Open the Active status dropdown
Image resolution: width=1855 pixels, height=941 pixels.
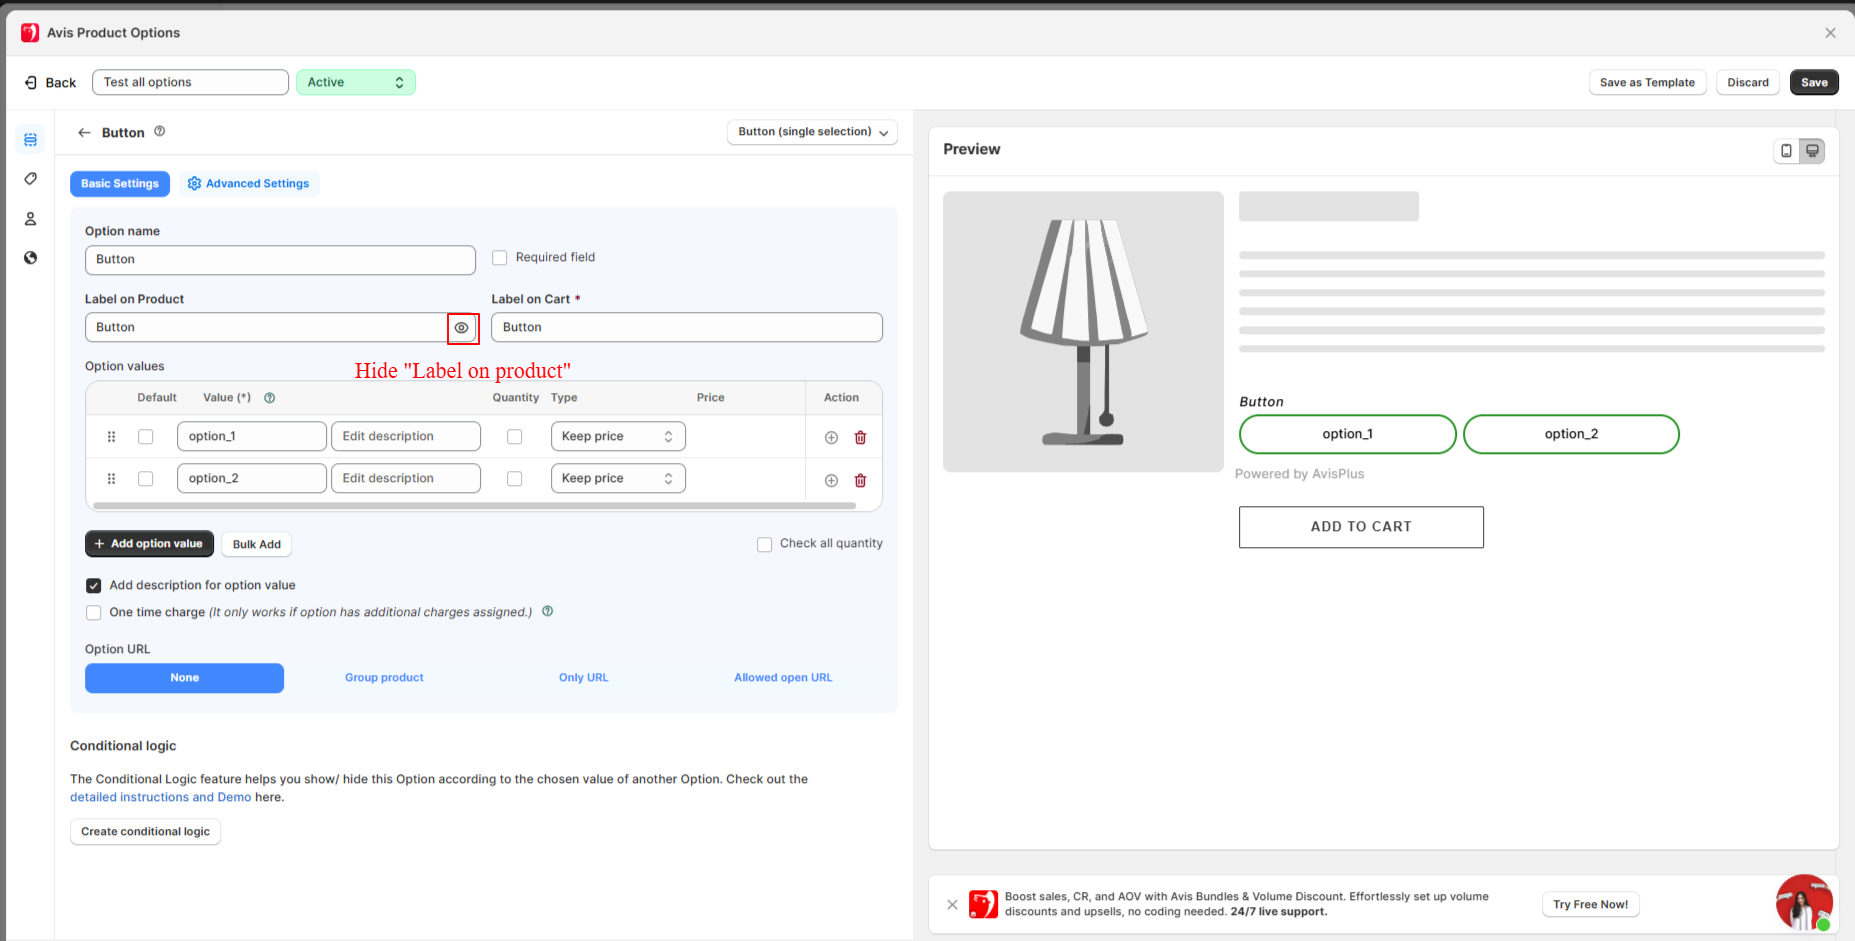tap(355, 83)
